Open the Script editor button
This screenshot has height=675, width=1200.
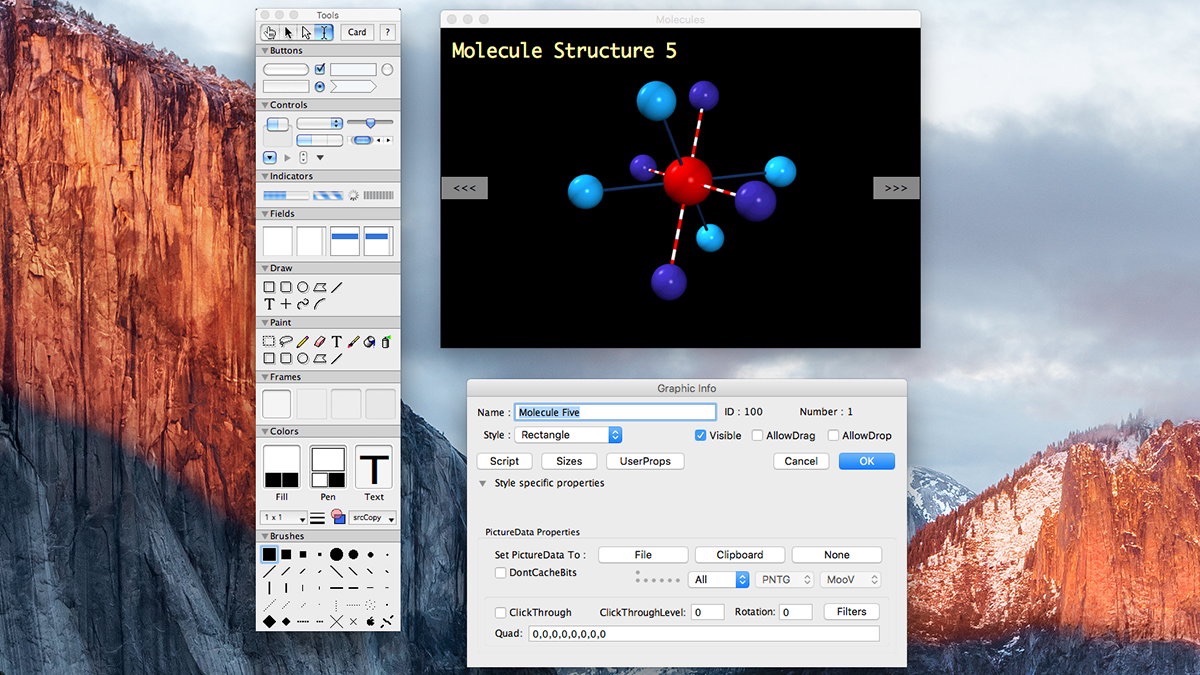pyautogui.click(x=504, y=461)
